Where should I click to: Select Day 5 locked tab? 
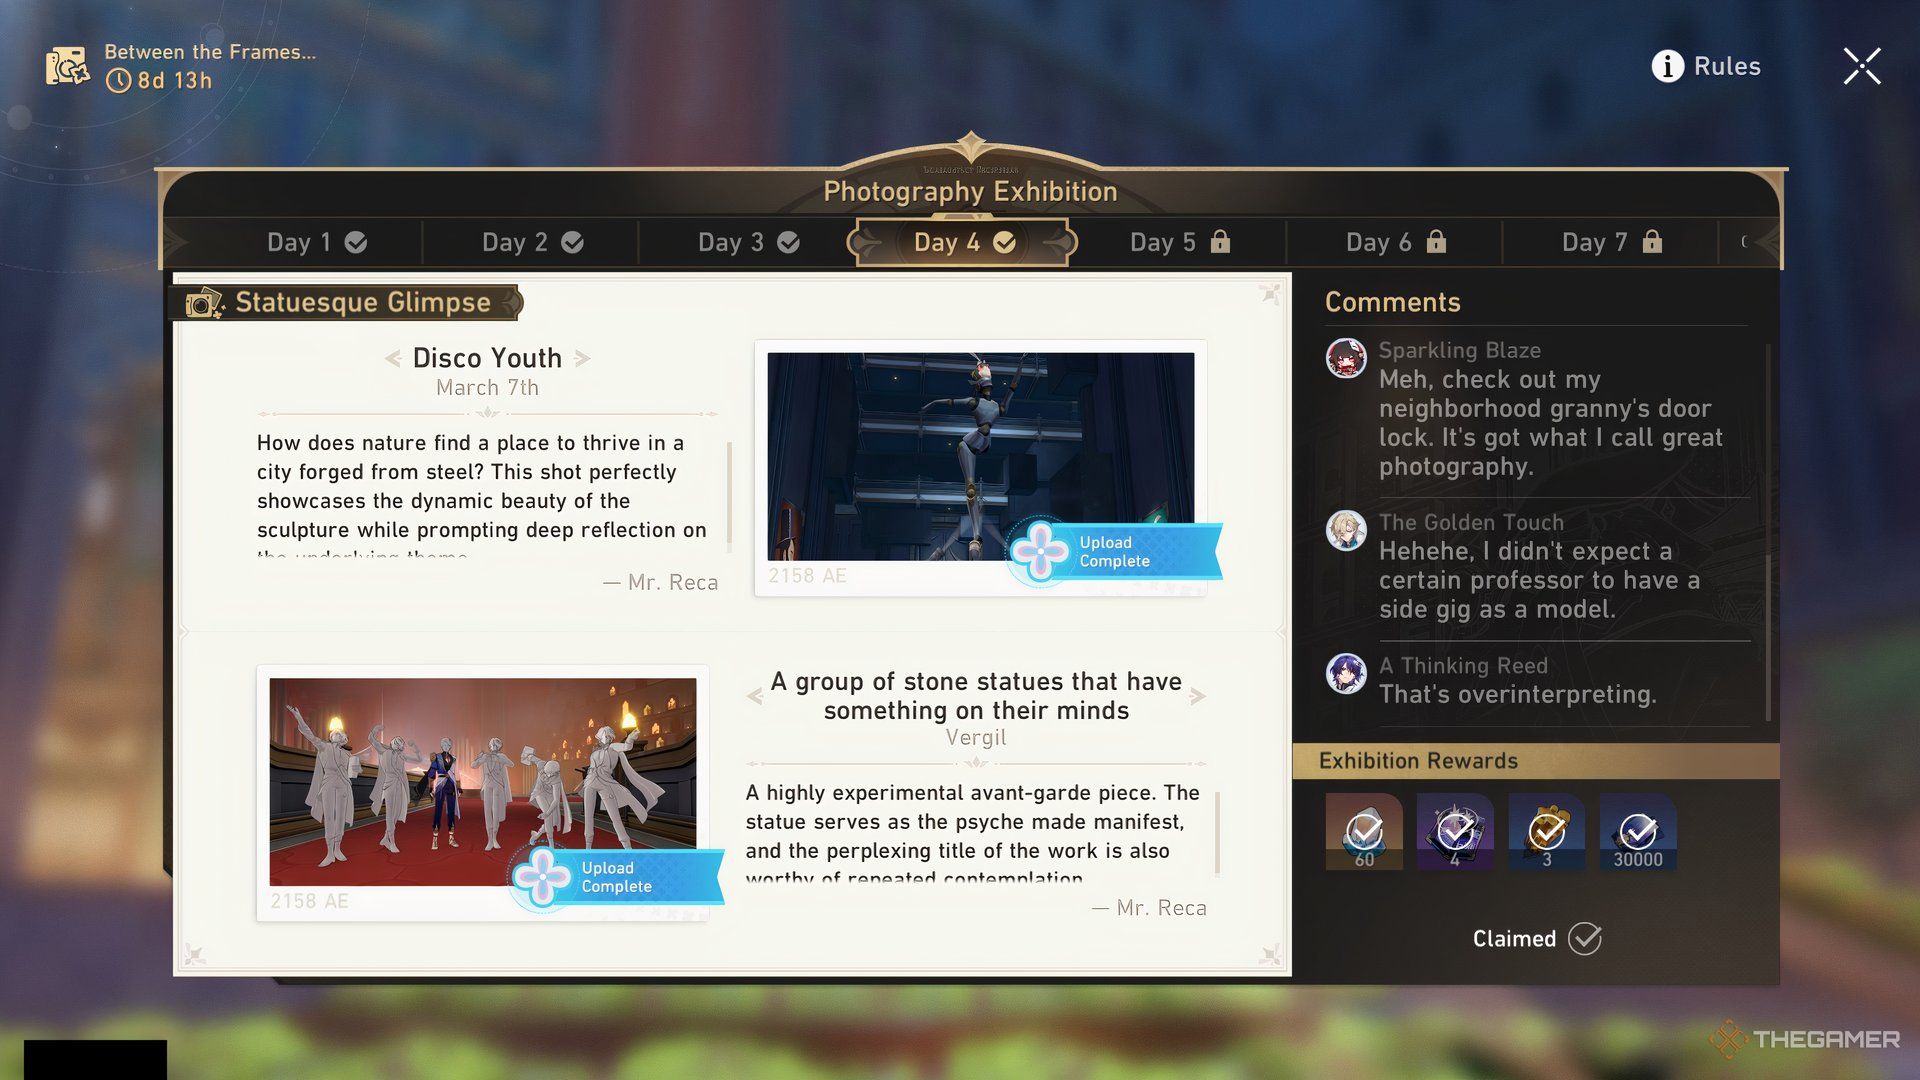1178,241
